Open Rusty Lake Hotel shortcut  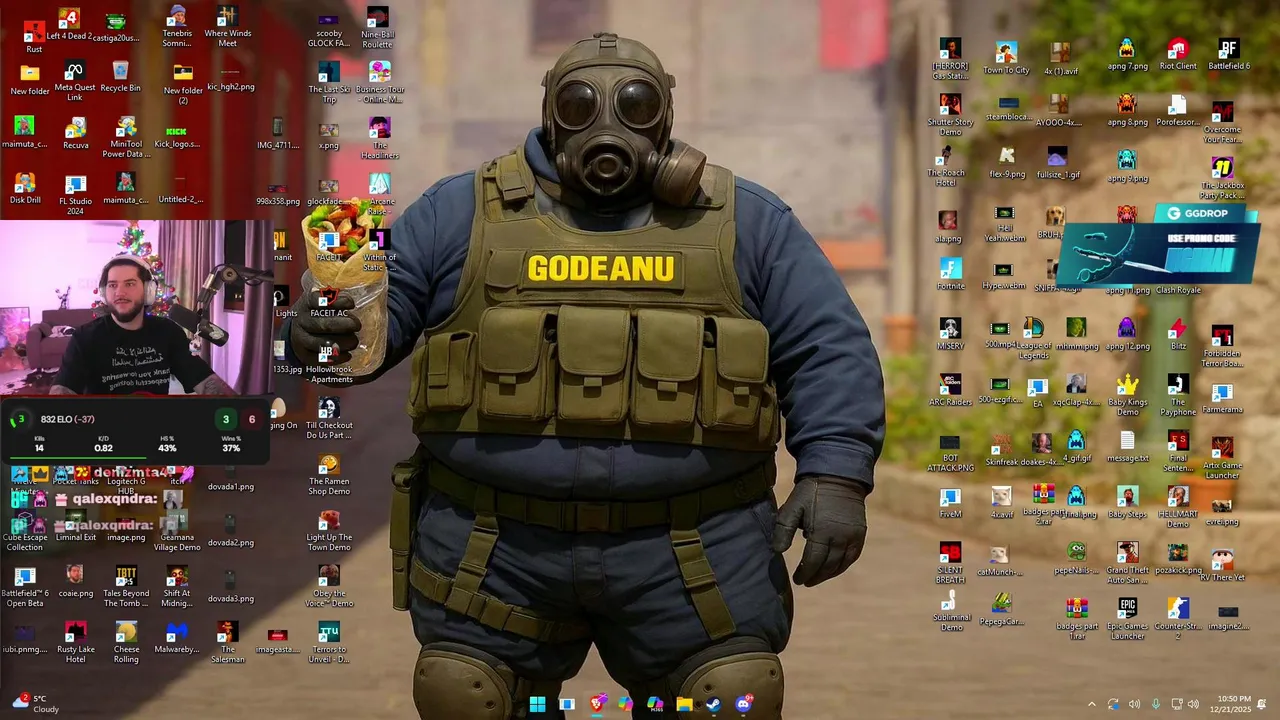pyautogui.click(x=75, y=642)
